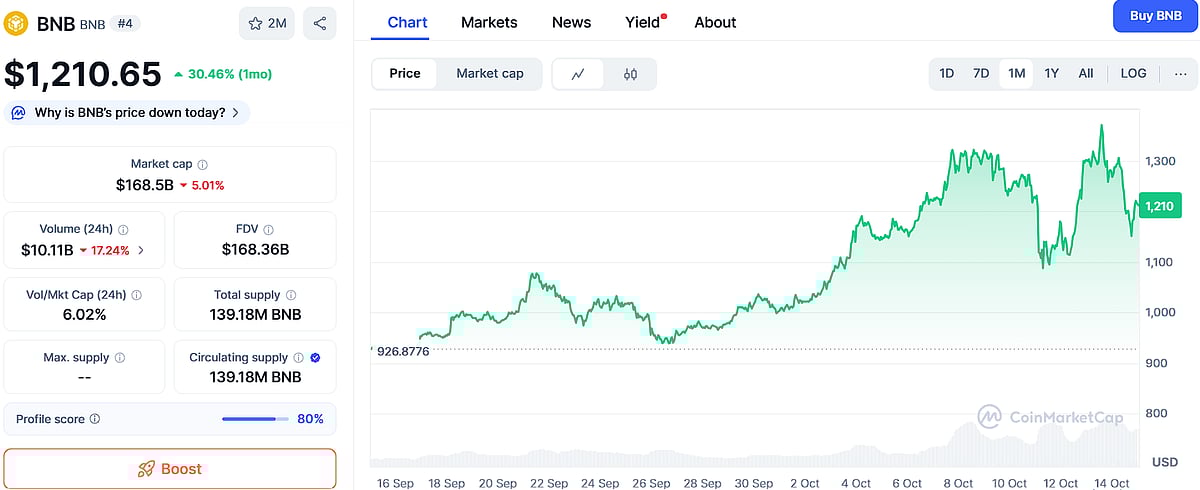Open Max. supply info icon
This screenshot has height=490, width=1200.
[x=120, y=358]
